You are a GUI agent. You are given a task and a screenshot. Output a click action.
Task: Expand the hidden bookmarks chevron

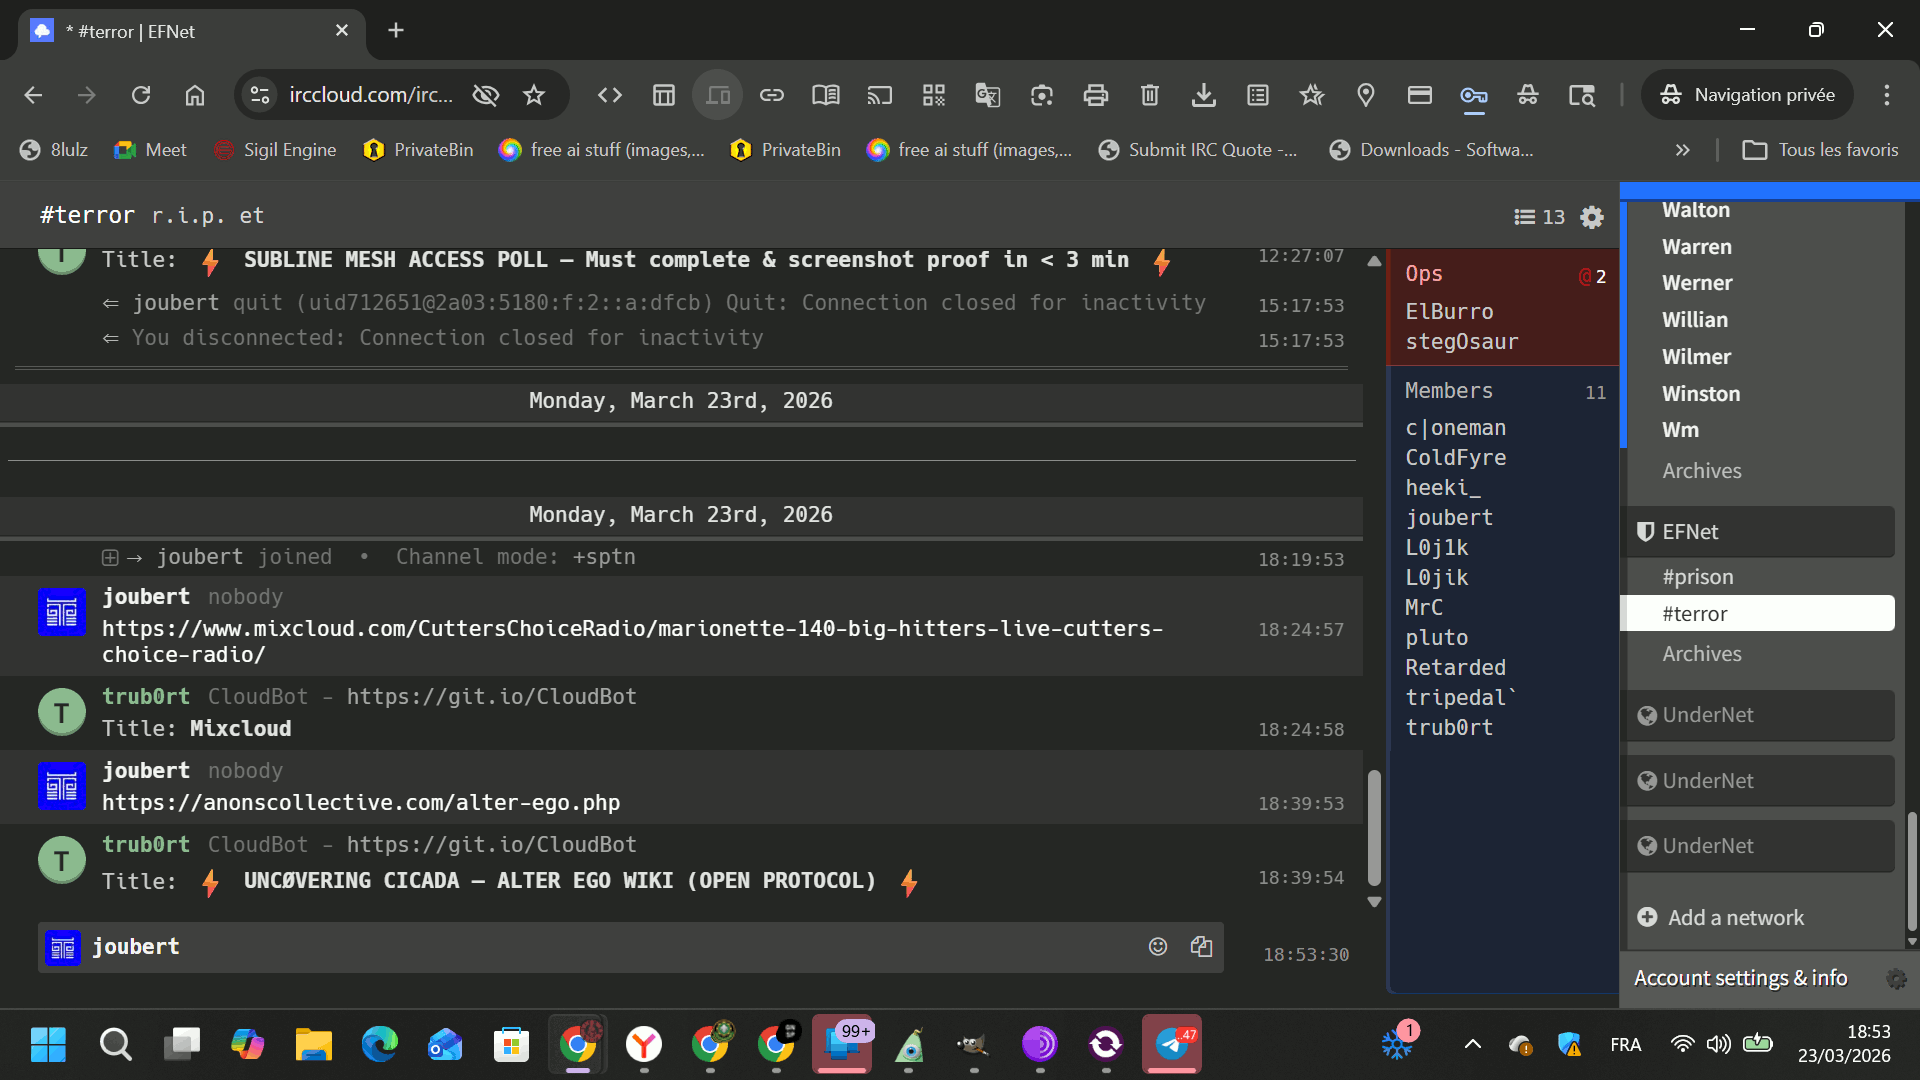(x=1682, y=150)
